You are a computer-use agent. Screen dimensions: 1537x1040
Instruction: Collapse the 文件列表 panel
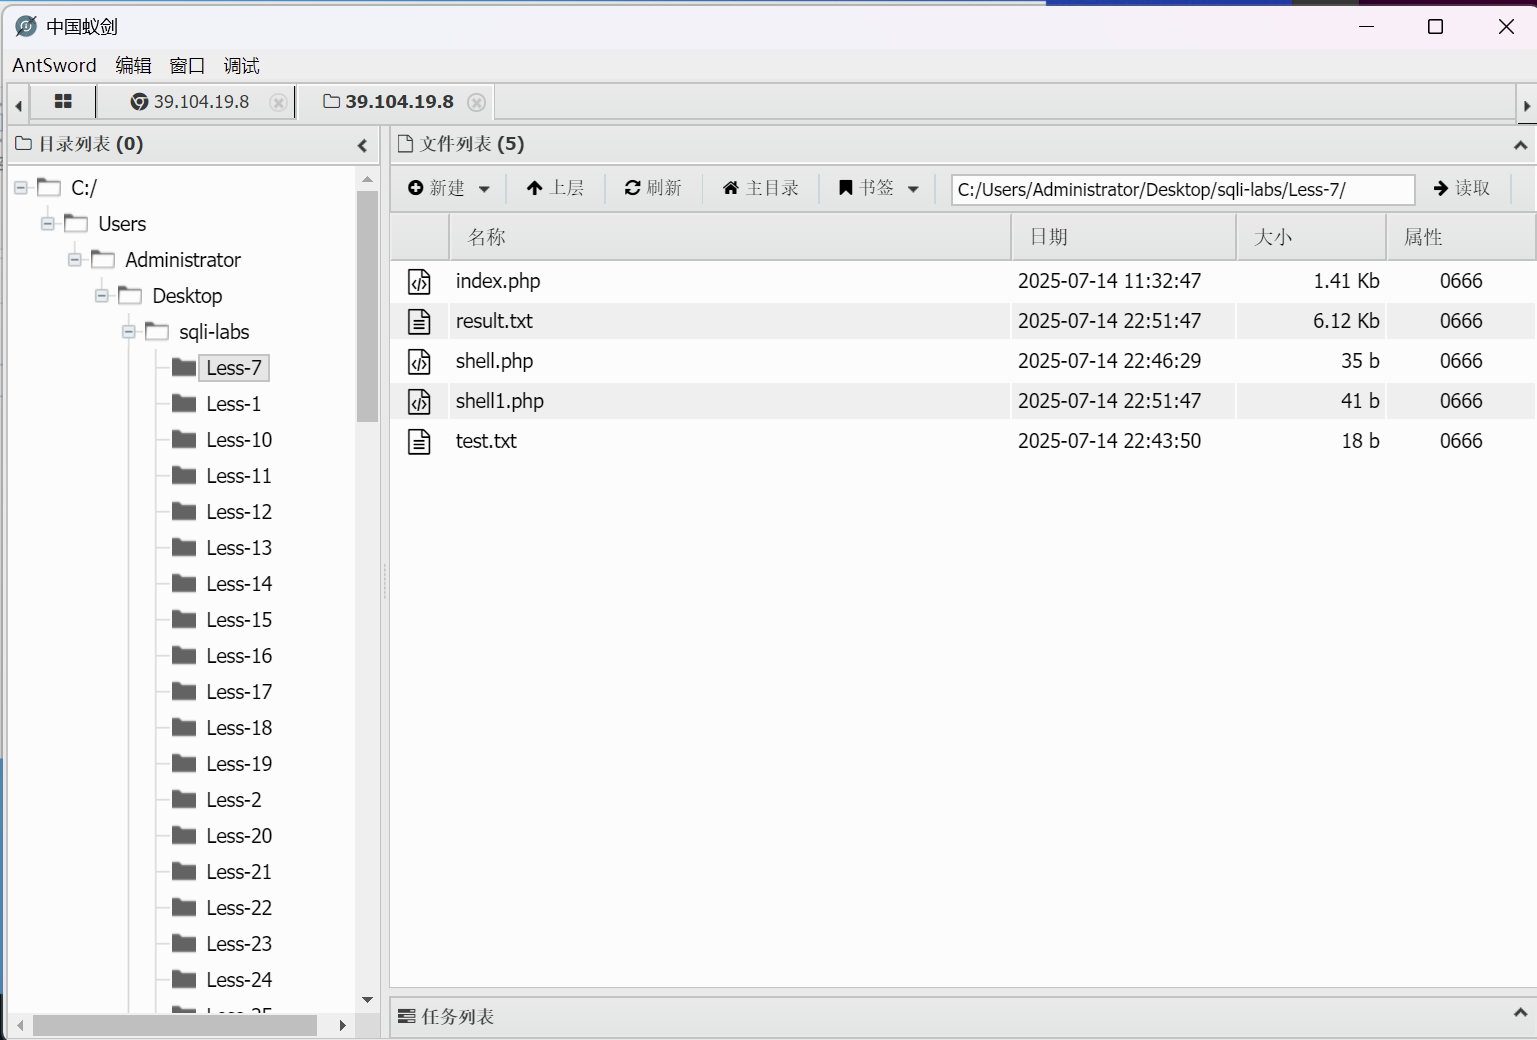[x=1520, y=146]
